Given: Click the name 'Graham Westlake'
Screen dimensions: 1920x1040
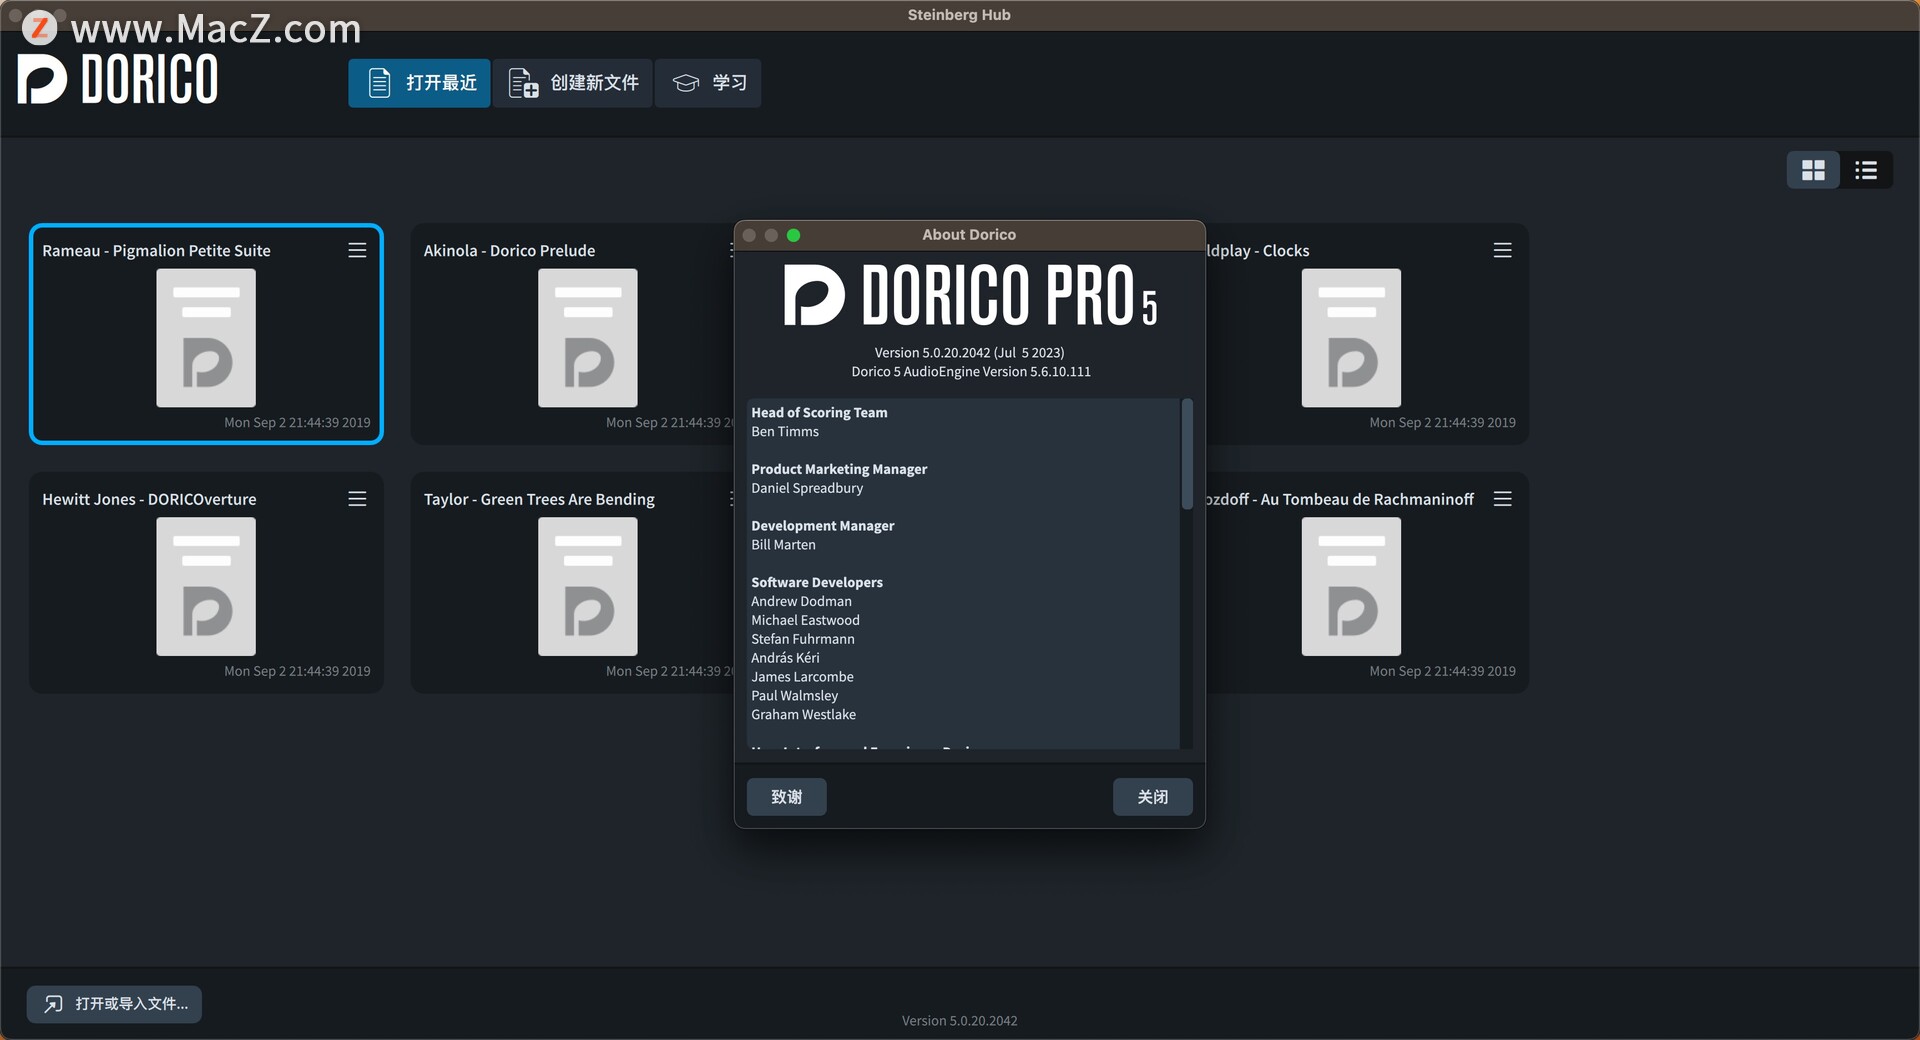Looking at the screenshot, I should click(803, 715).
